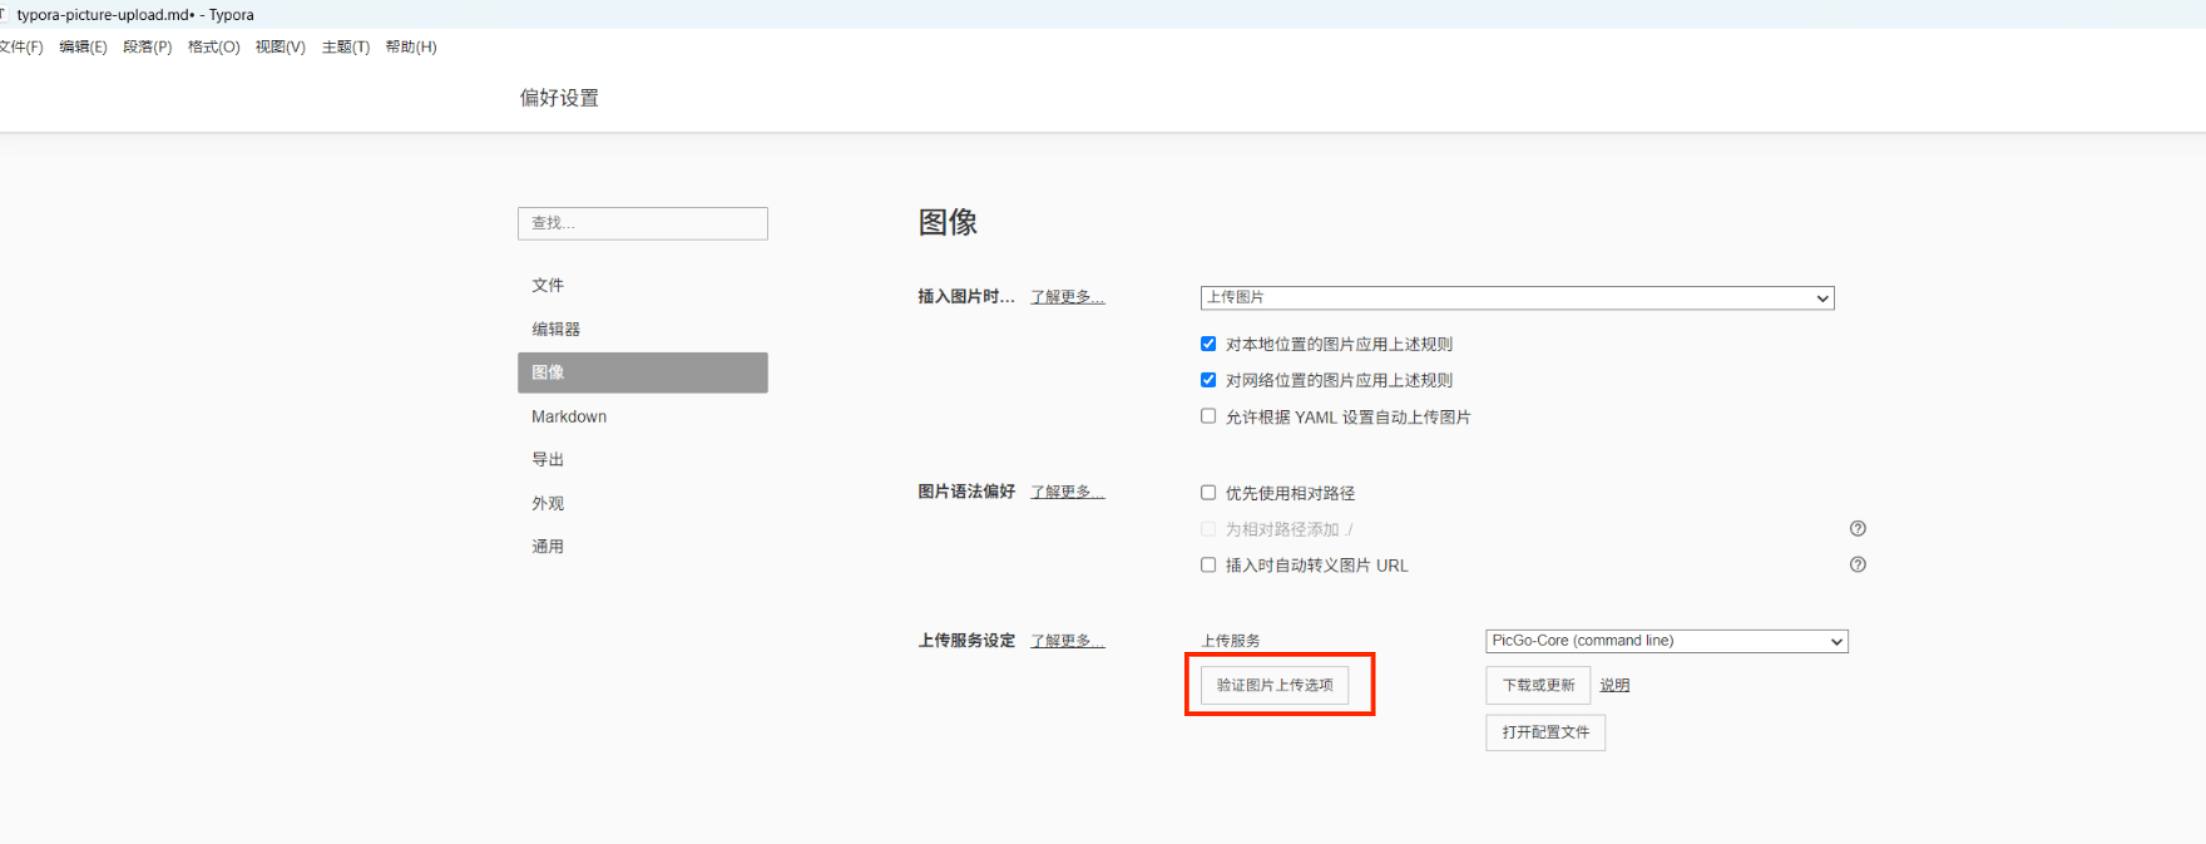Screen dimensions: 2206x844
Task: Click help icon beside auto-escape image URL option
Action: click(x=1857, y=565)
